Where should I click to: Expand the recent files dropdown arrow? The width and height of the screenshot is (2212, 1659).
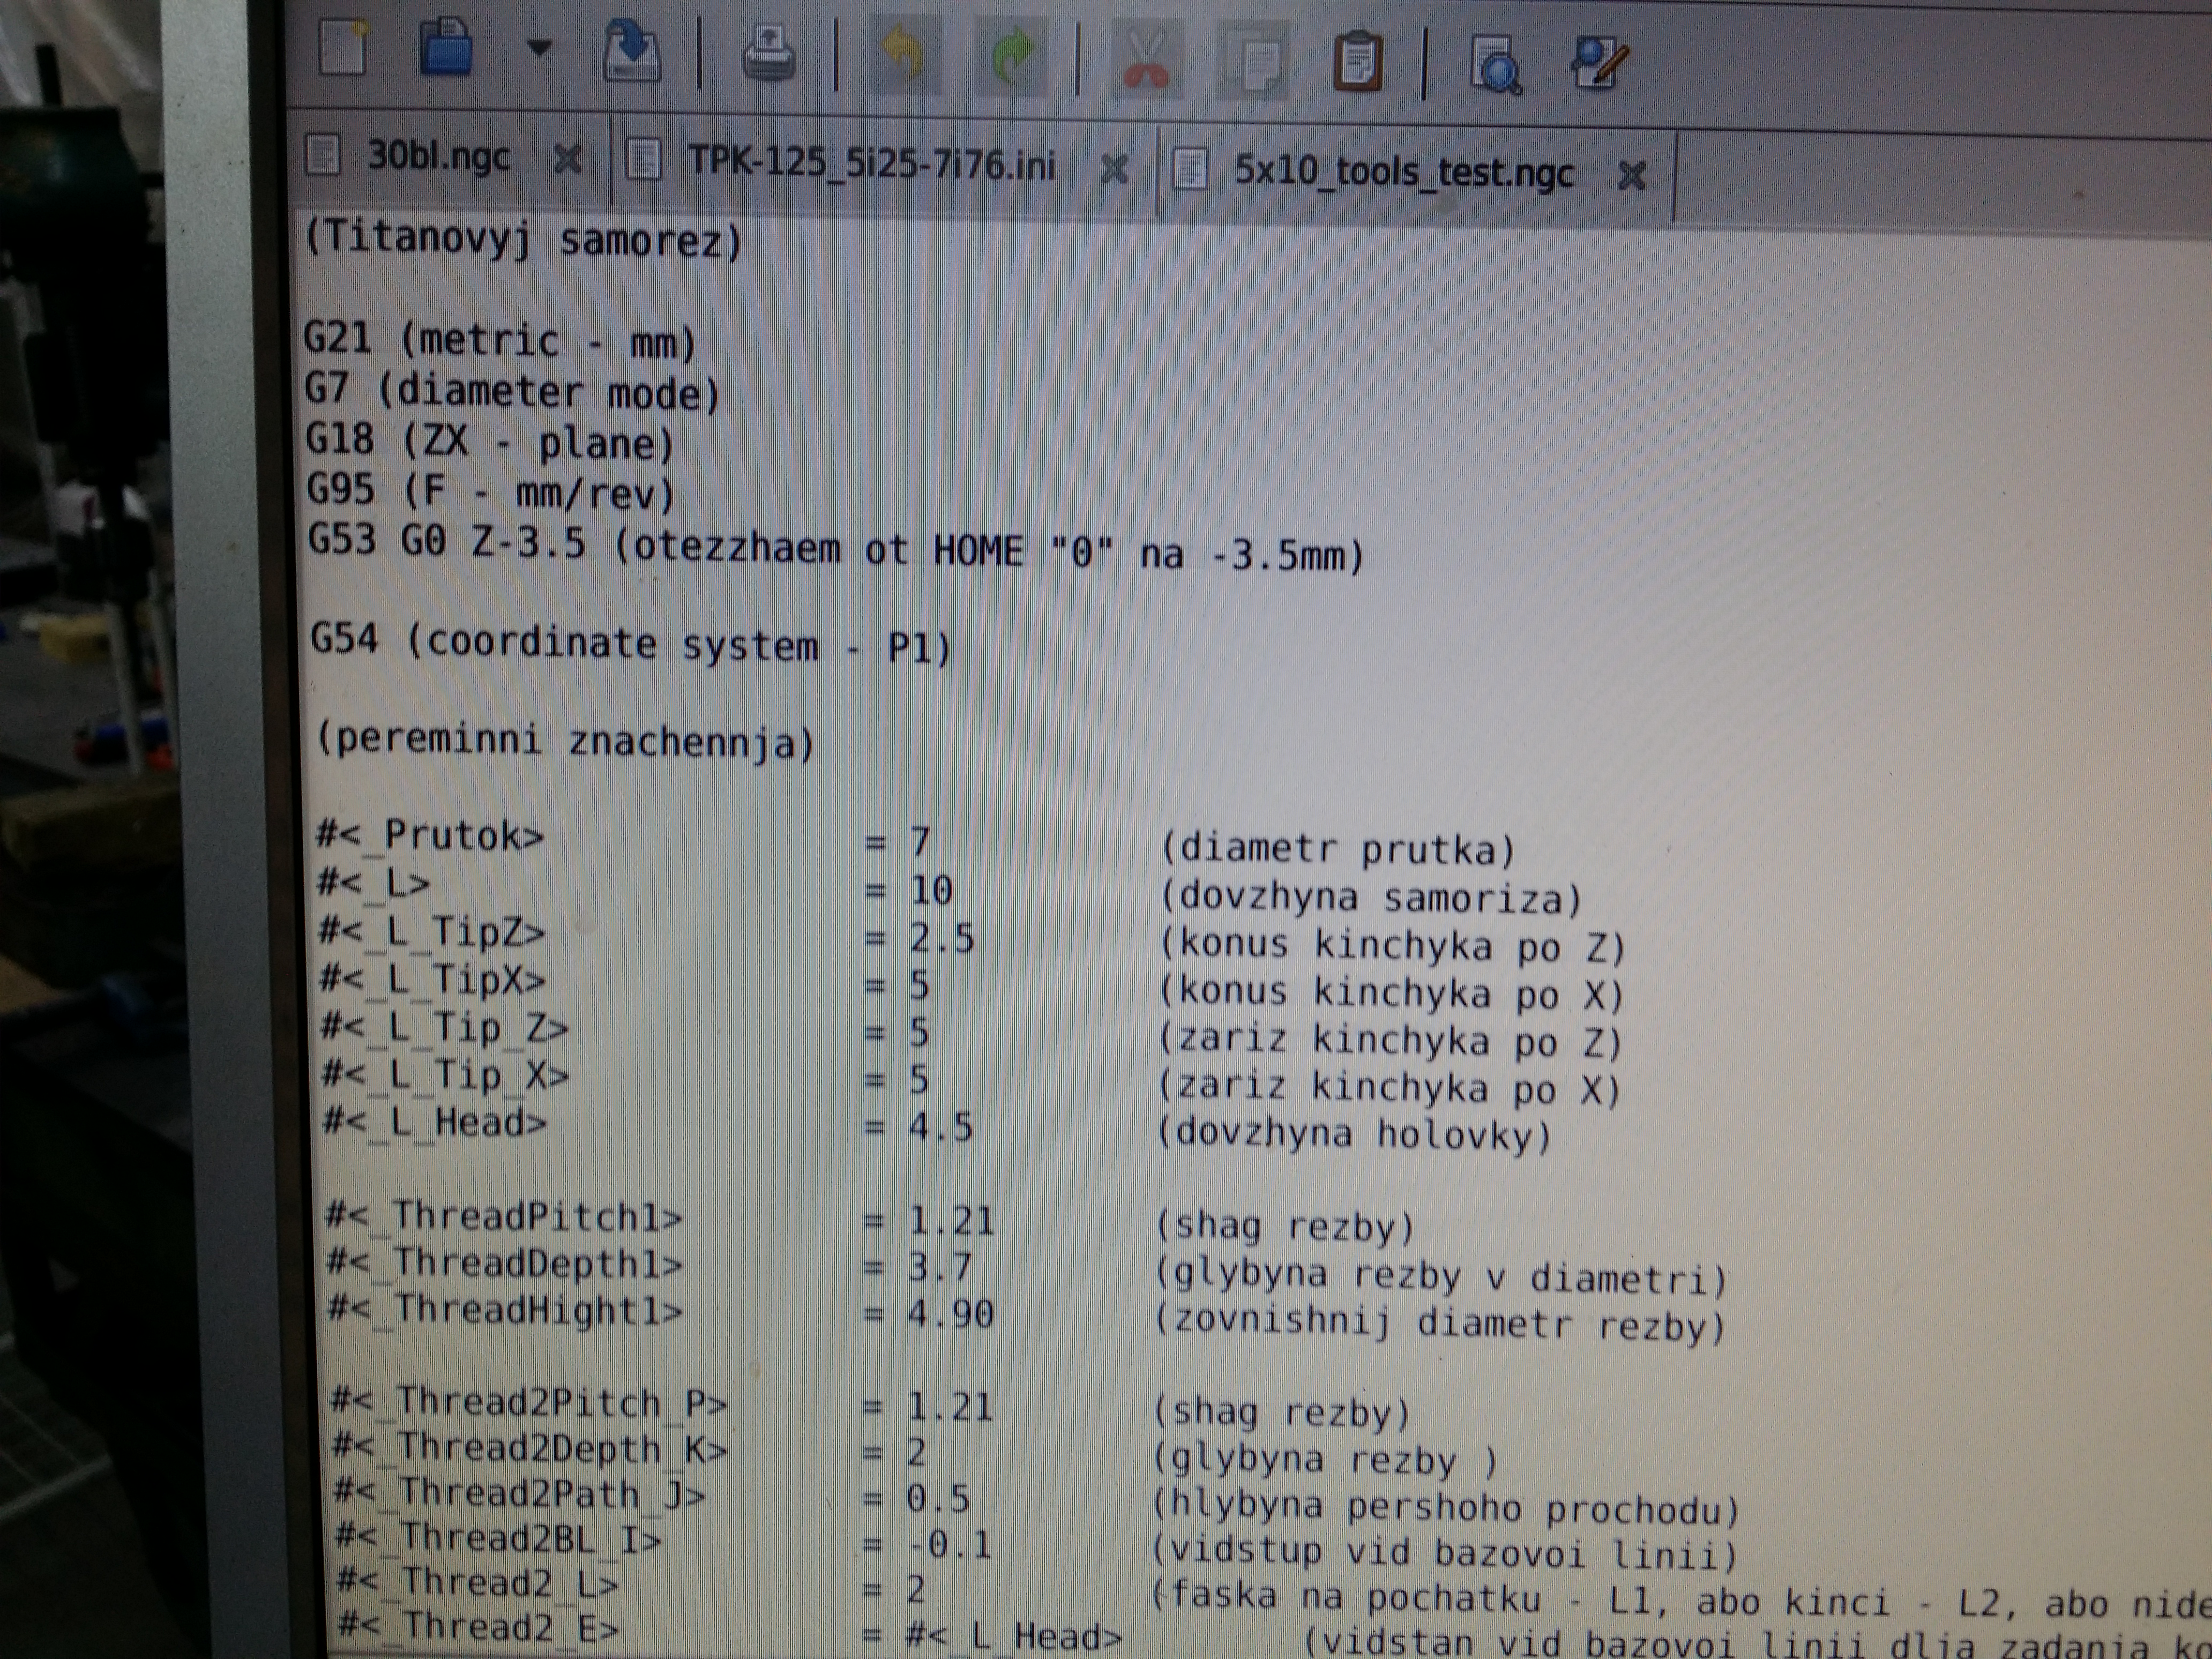tap(539, 47)
